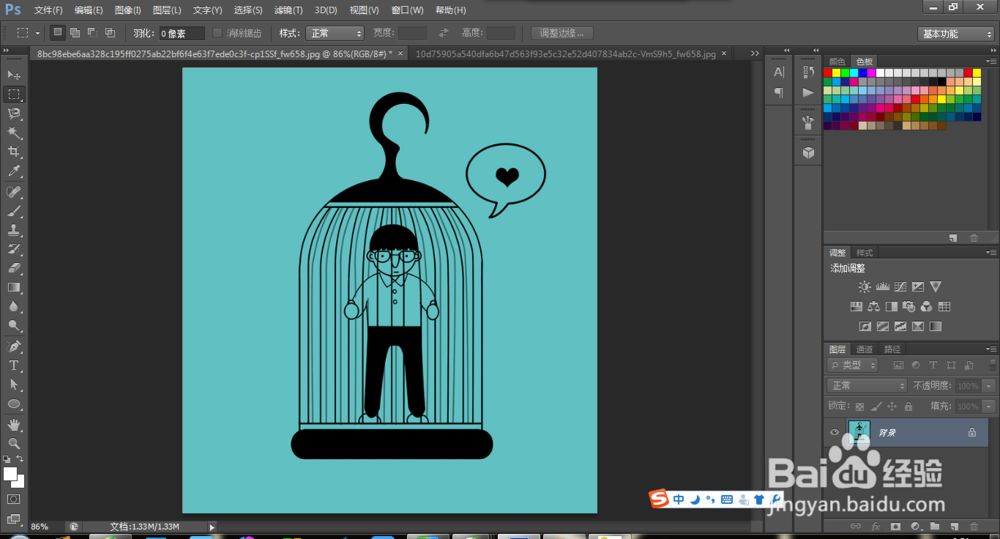Click the 调整边缘 refine edge button
This screenshot has width=1000, height=539.
pyautogui.click(x=561, y=33)
